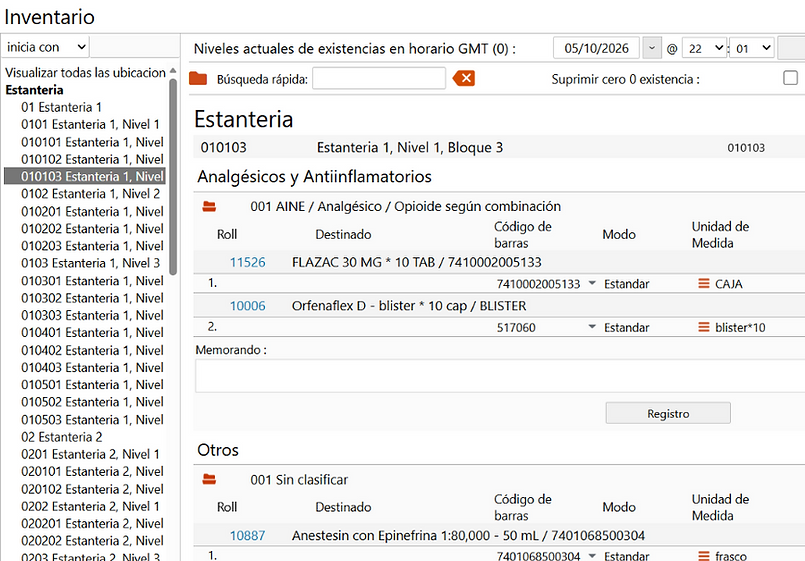This screenshot has width=805, height=561.
Task: Toggle the Suprimir cero 0 existencia checkbox
Action: pos(790,78)
